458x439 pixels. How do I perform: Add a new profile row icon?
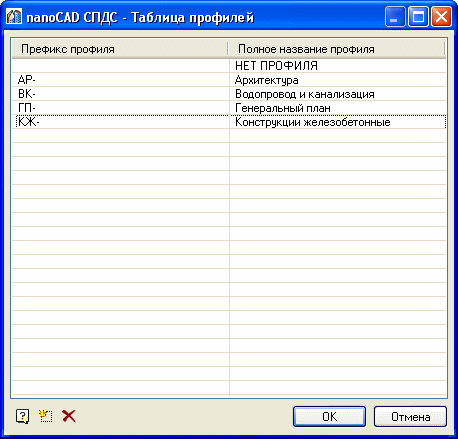[x=46, y=416]
